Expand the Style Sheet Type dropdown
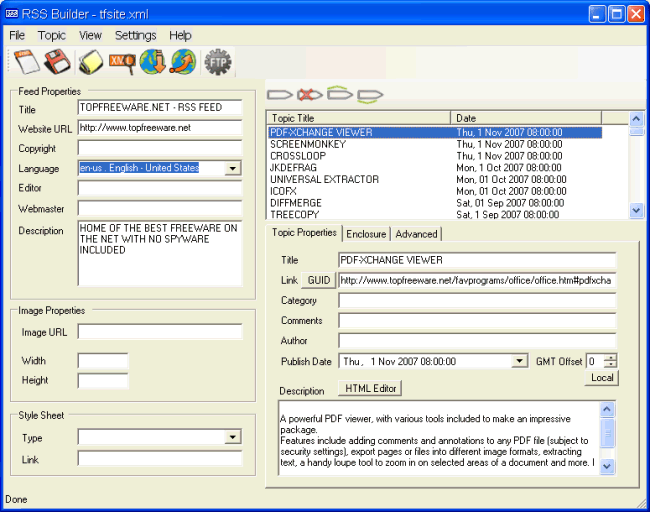This screenshot has height=512, width=650. point(233,437)
